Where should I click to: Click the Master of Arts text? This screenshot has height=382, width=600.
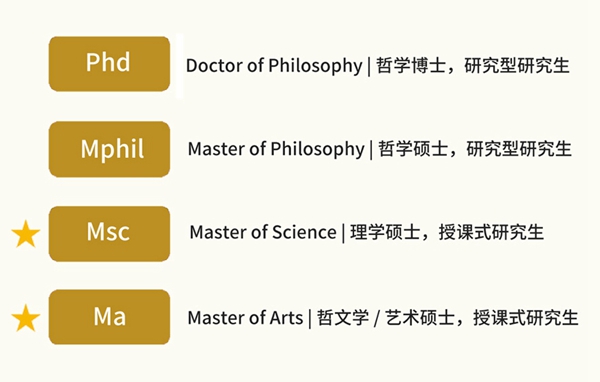[x=245, y=318]
